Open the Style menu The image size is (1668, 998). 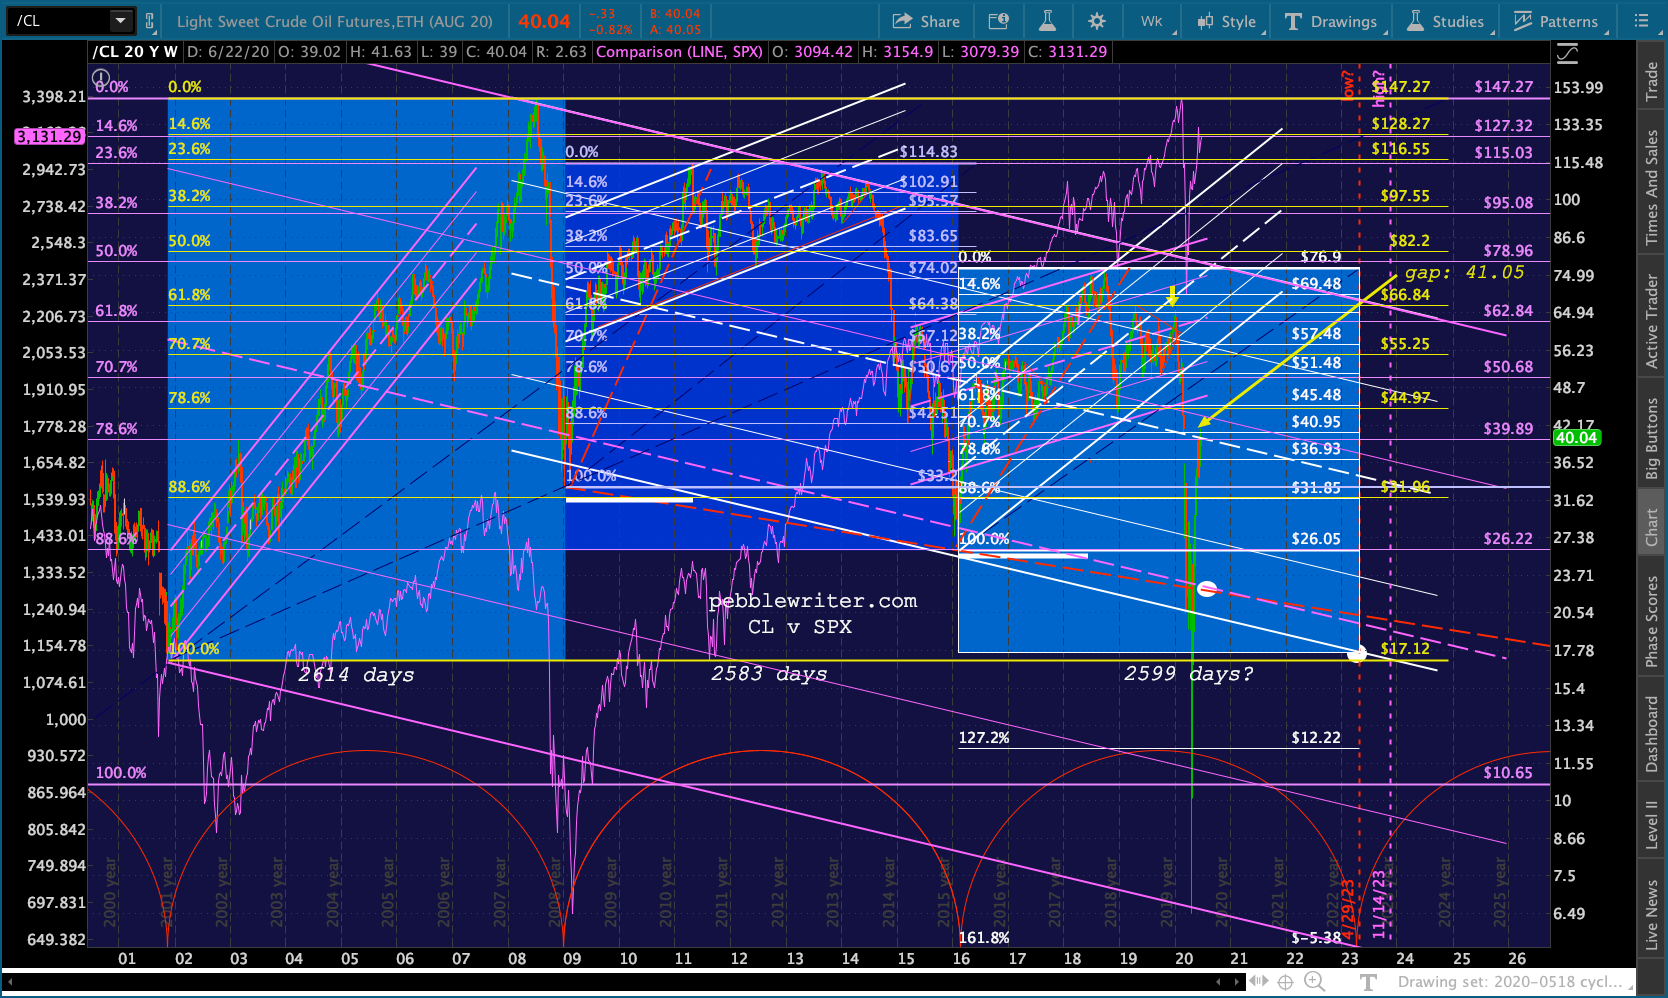point(1227,21)
